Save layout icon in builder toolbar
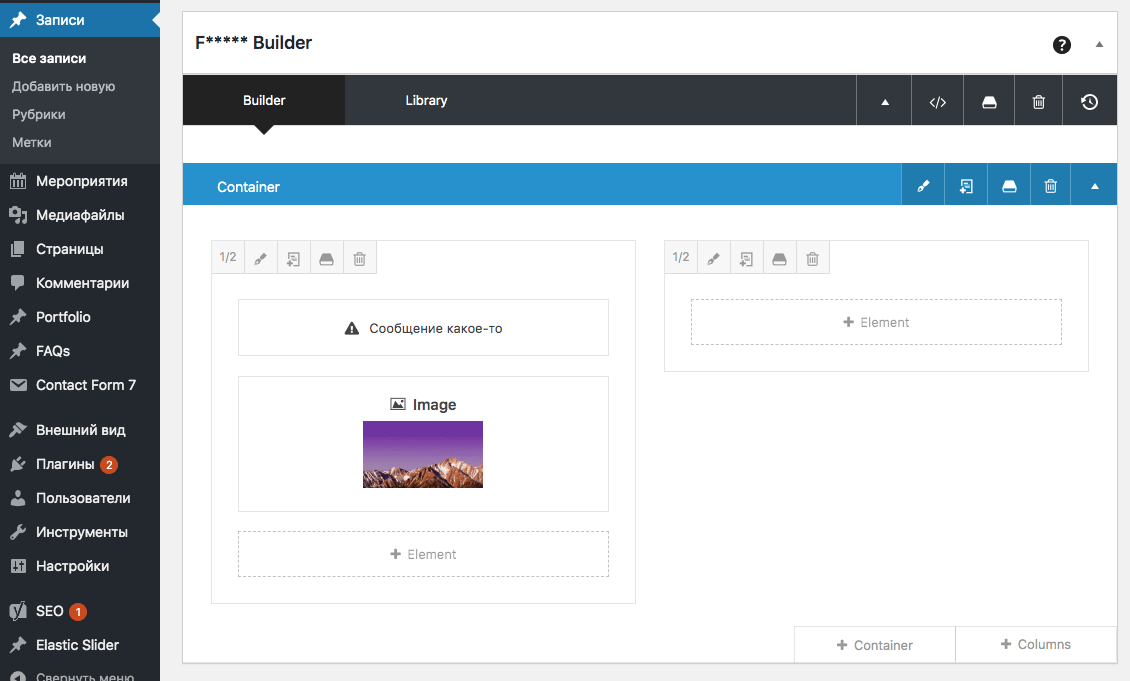Image resolution: width=1130 pixels, height=681 pixels. pos(989,102)
